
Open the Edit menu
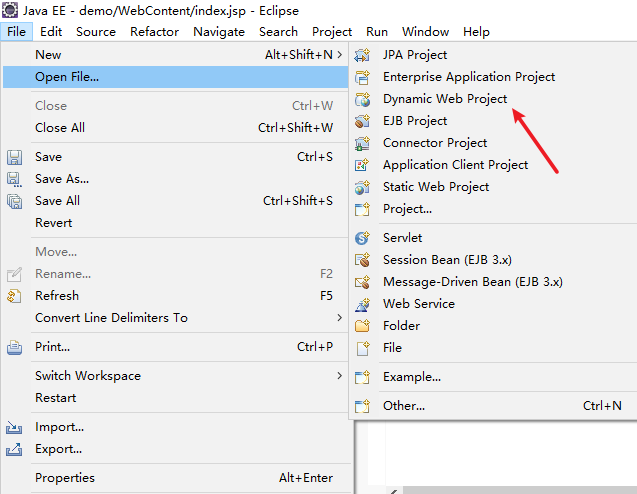(51, 32)
